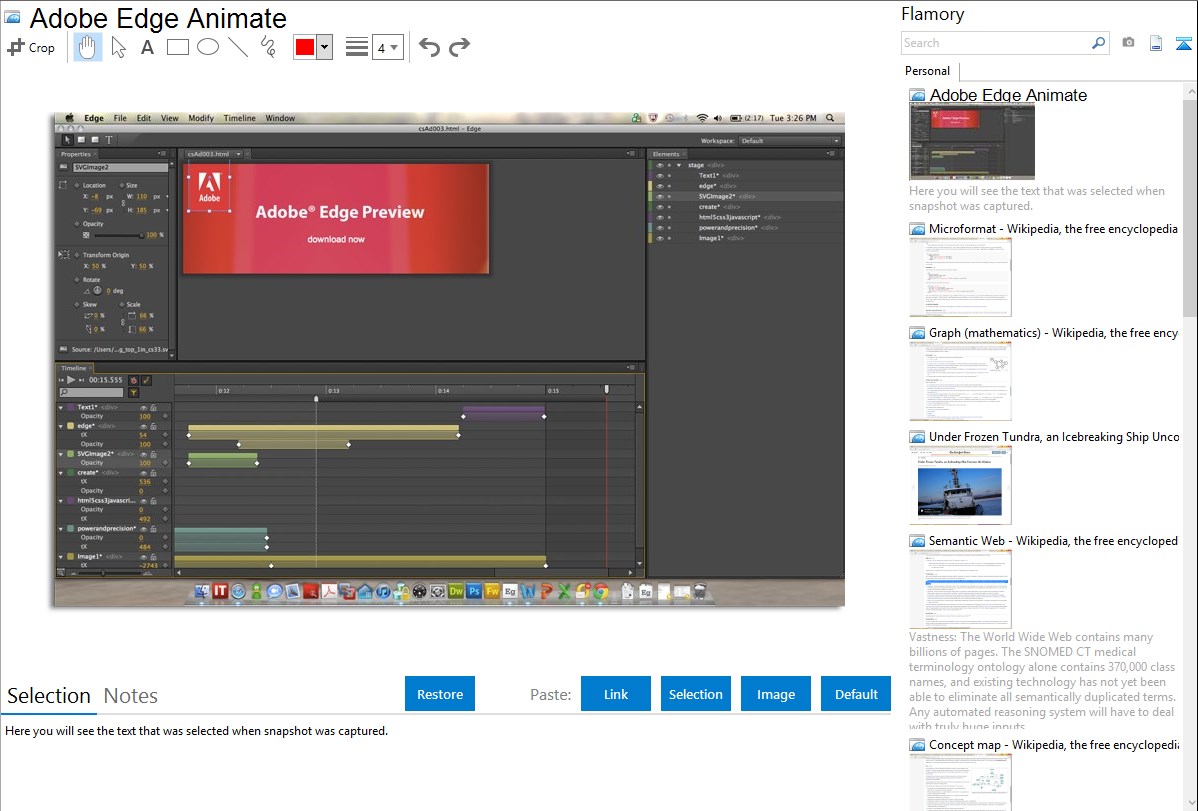
Task: Select the freehand scribble tool
Action: 268,47
